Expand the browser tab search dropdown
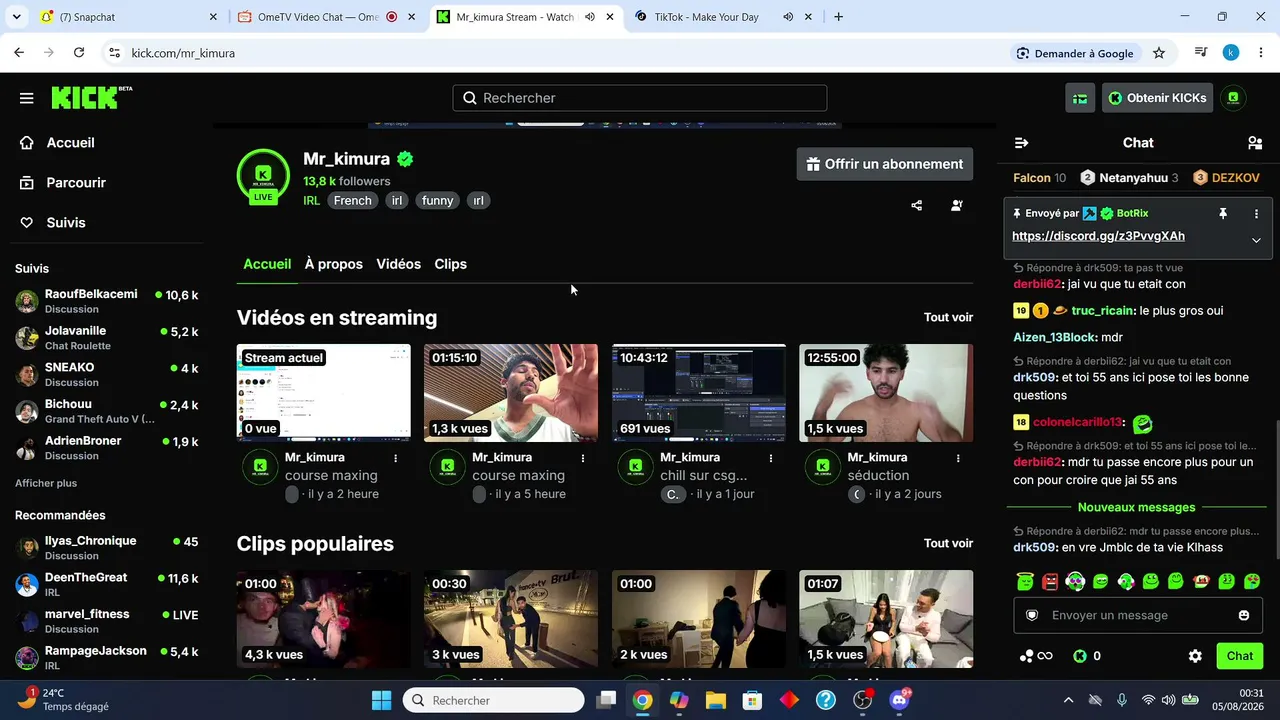 tap(16, 17)
